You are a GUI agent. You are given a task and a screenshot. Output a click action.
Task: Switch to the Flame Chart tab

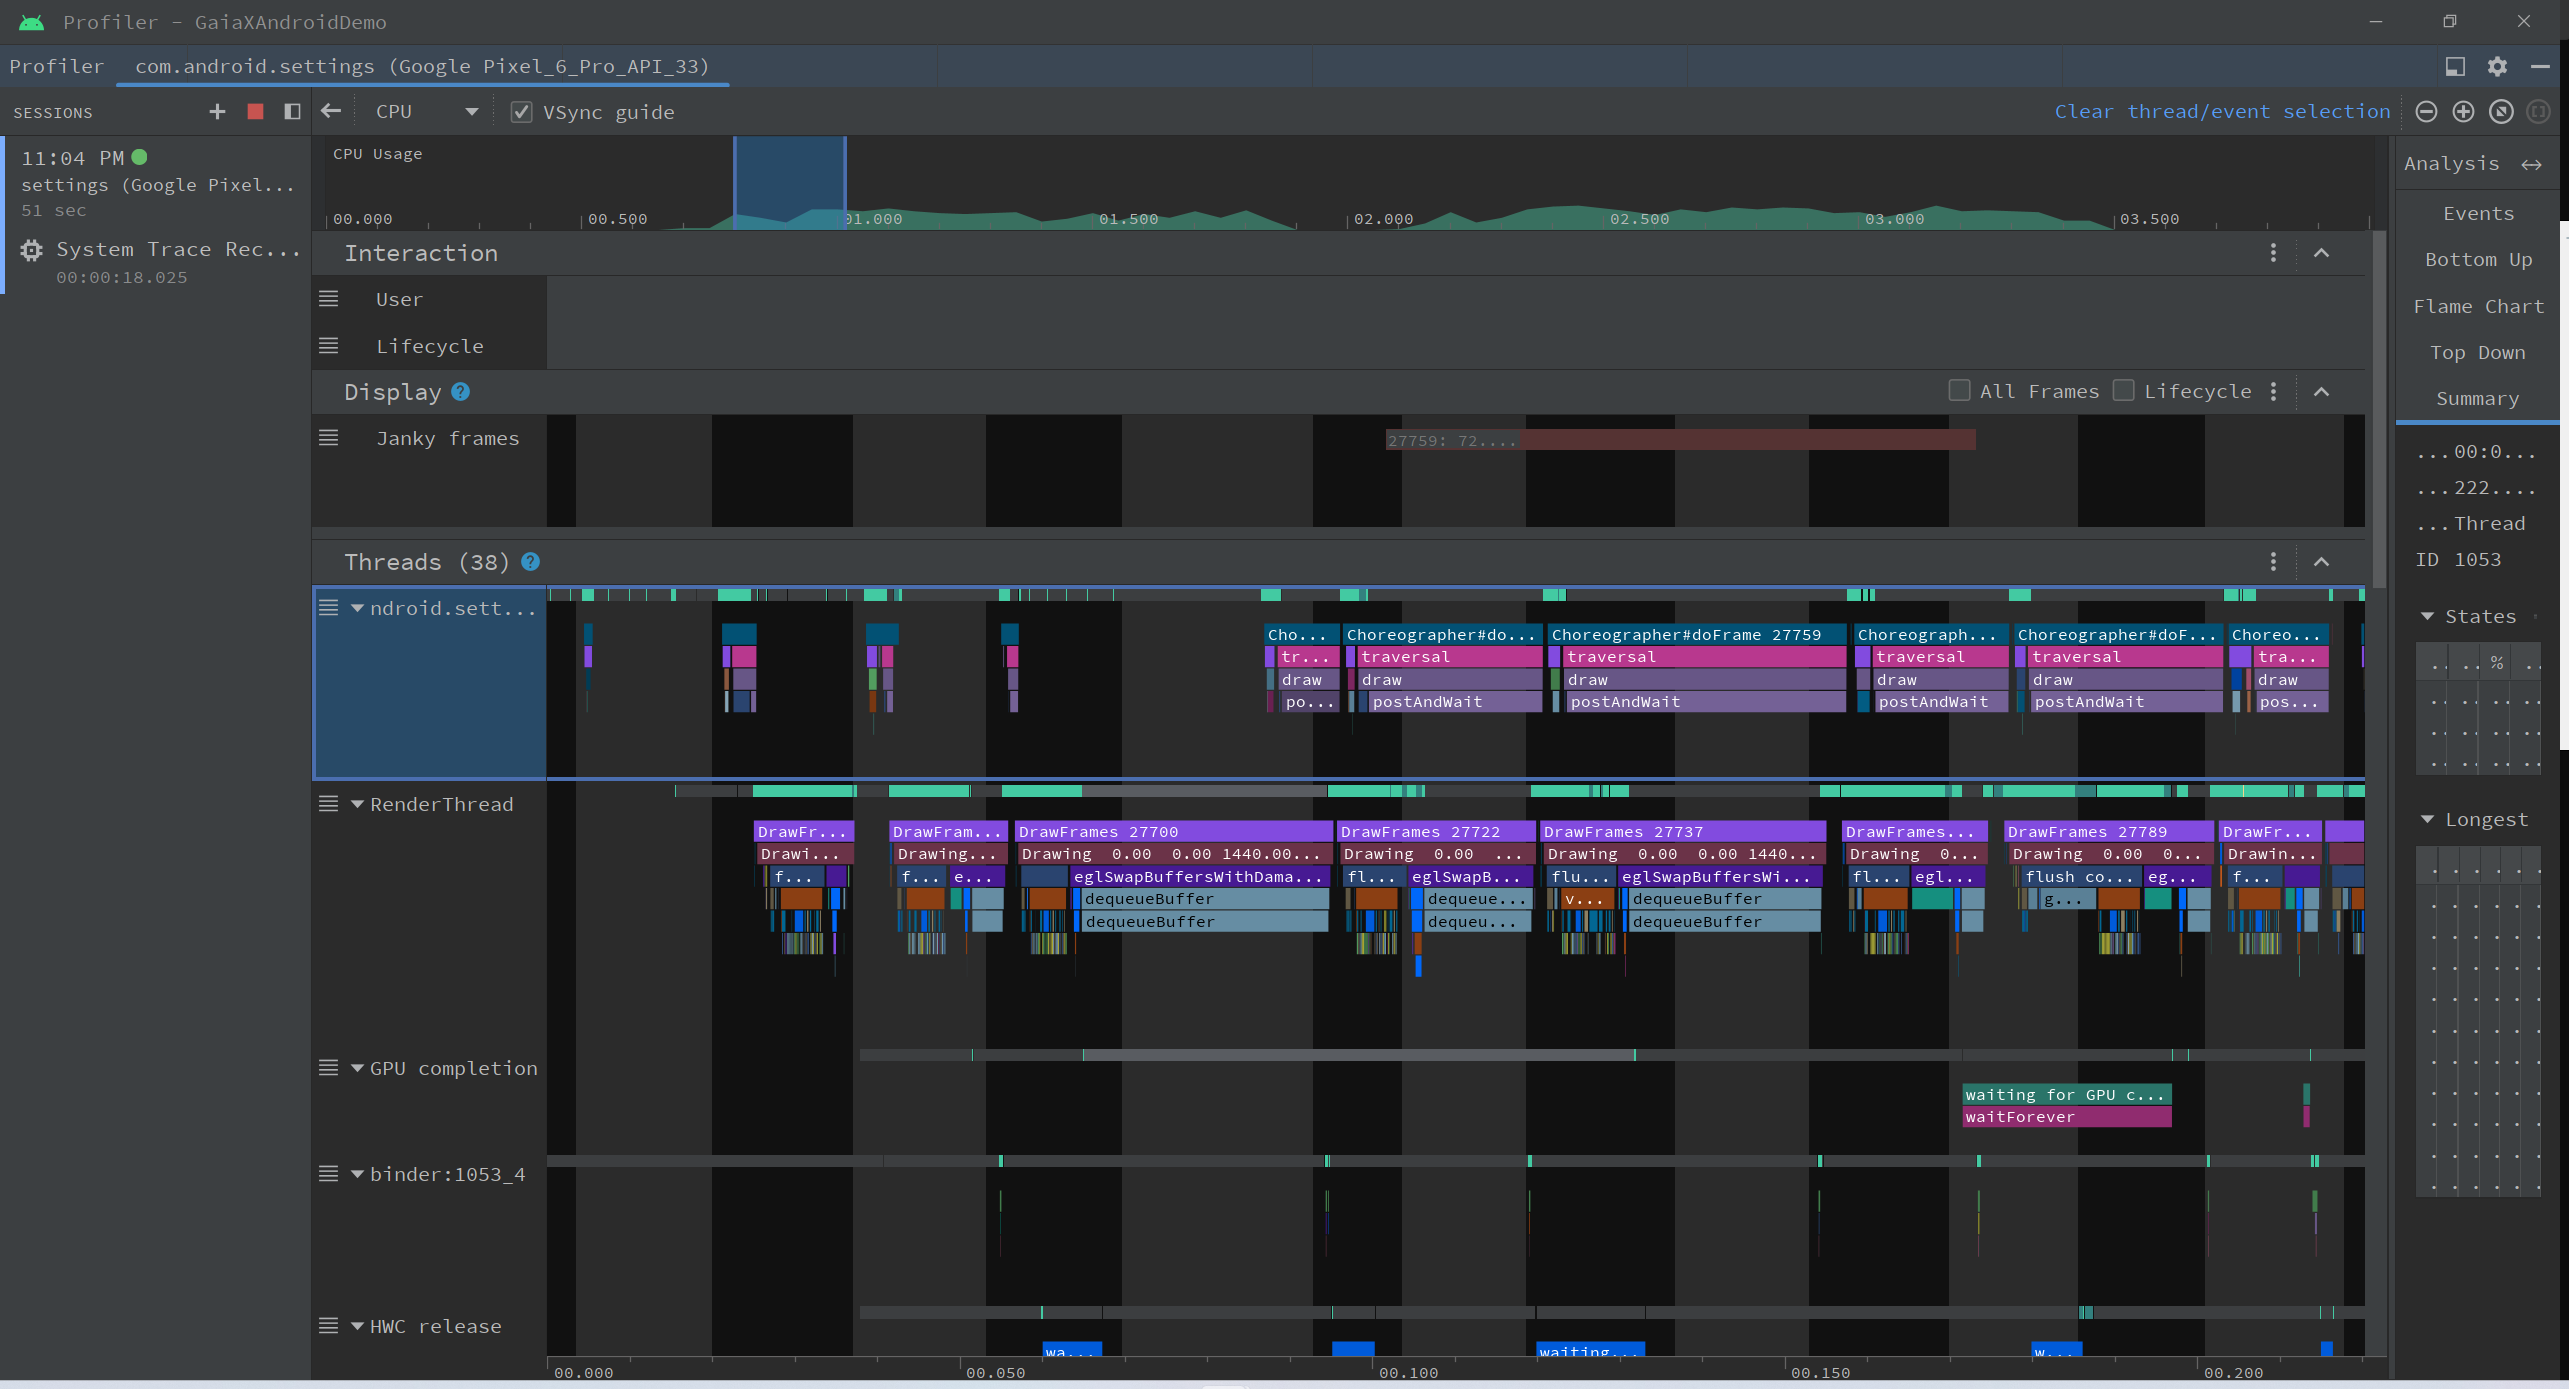tap(2478, 306)
